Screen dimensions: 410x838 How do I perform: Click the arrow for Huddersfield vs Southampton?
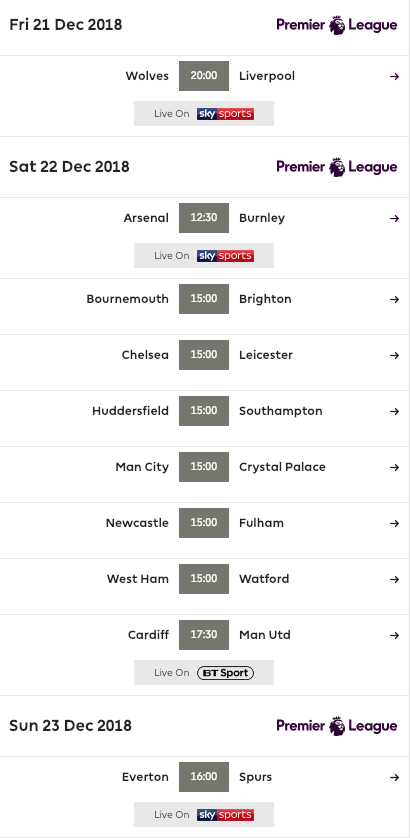pos(394,412)
